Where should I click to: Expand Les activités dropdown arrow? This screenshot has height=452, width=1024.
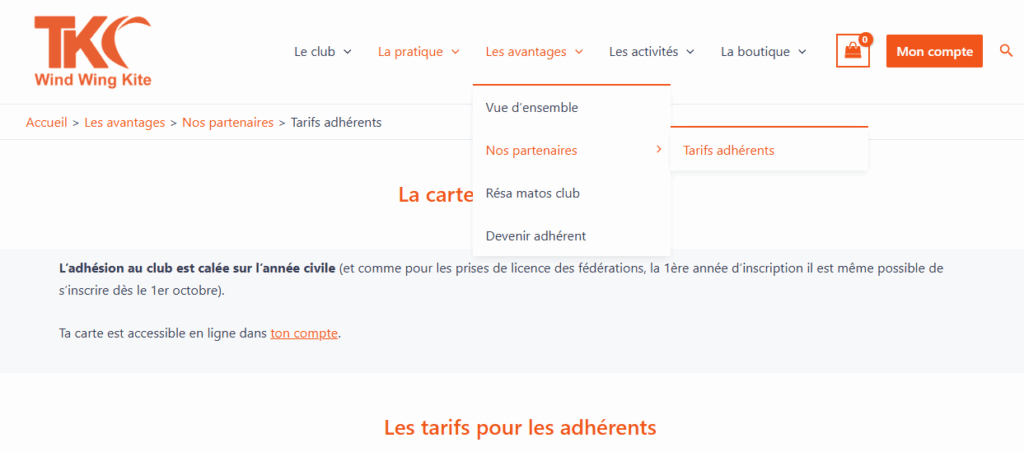click(x=690, y=52)
